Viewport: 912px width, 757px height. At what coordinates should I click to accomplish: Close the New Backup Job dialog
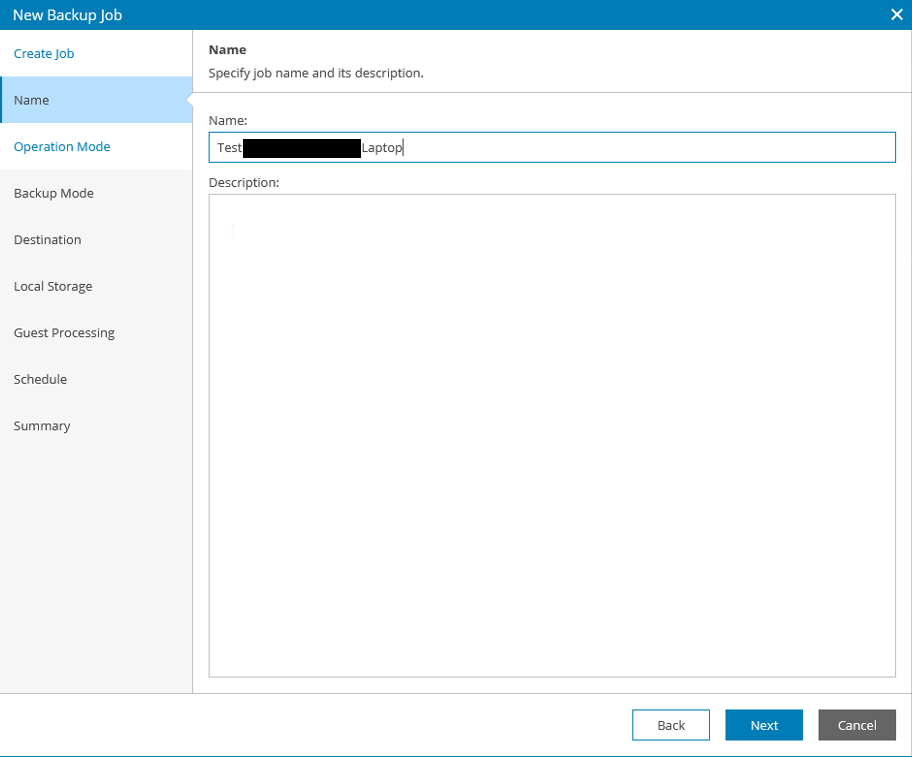[x=897, y=14]
